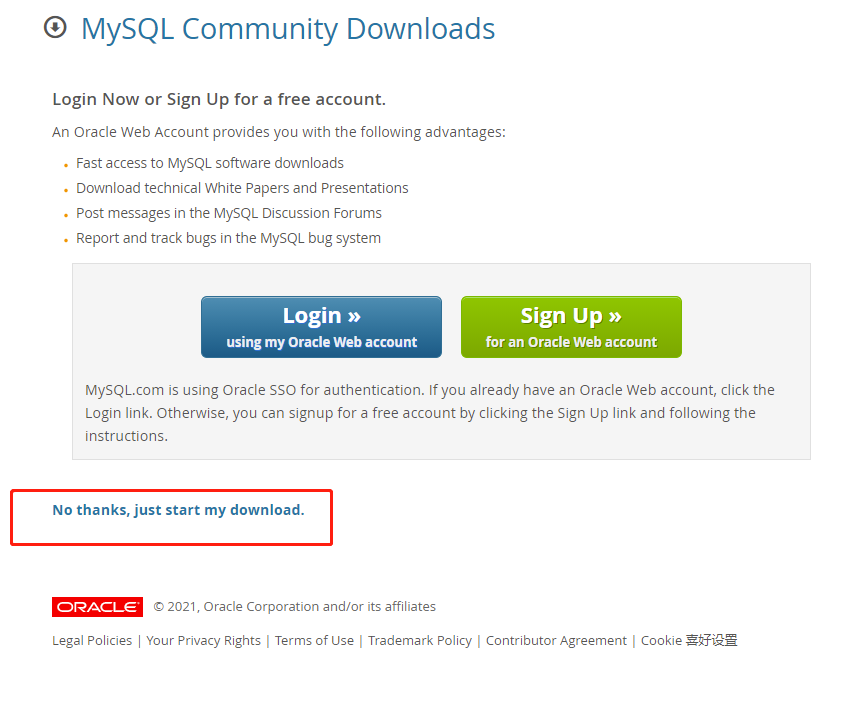The width and height of the screenshot is (864, 702).
Task: Open the Terms of Use link
Action: tap(315, 640)
